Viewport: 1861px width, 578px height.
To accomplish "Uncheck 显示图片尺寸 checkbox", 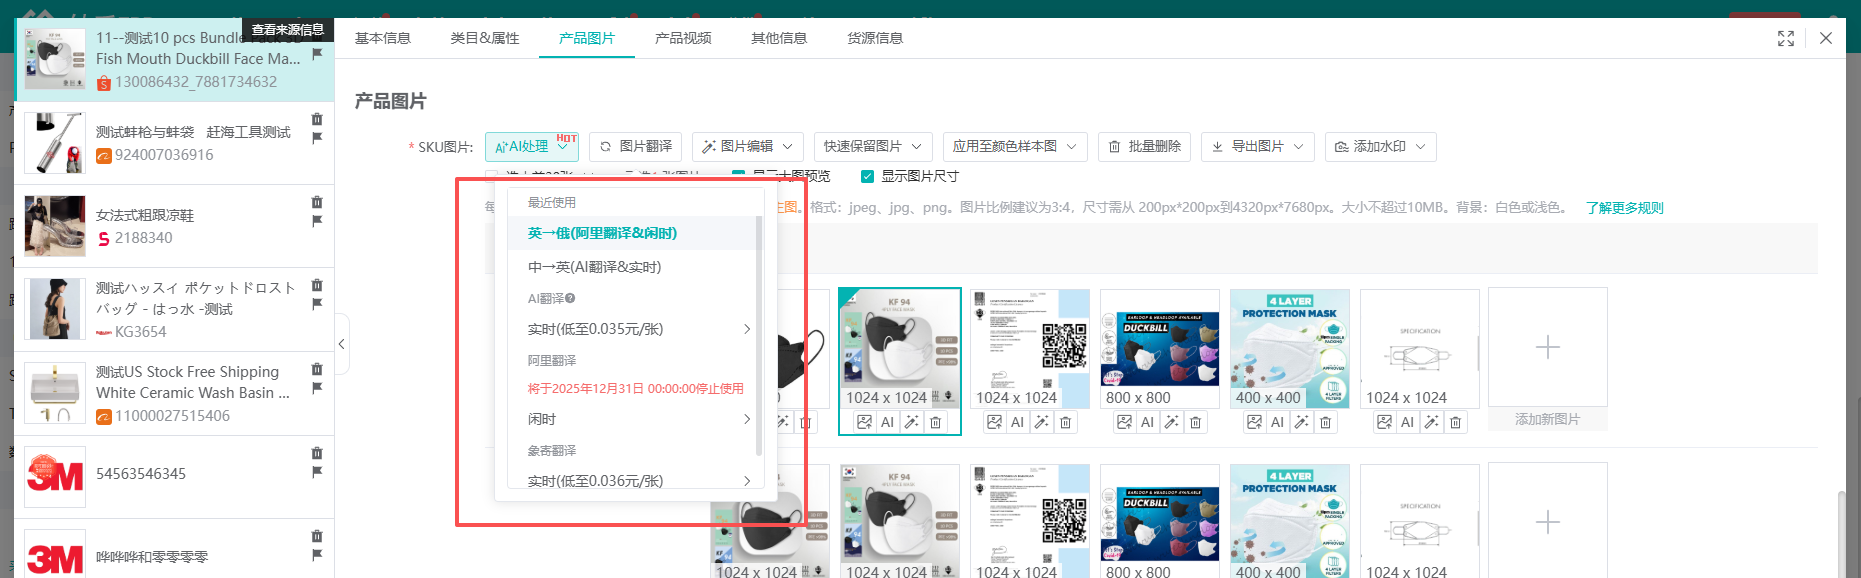I will (867, 176).
